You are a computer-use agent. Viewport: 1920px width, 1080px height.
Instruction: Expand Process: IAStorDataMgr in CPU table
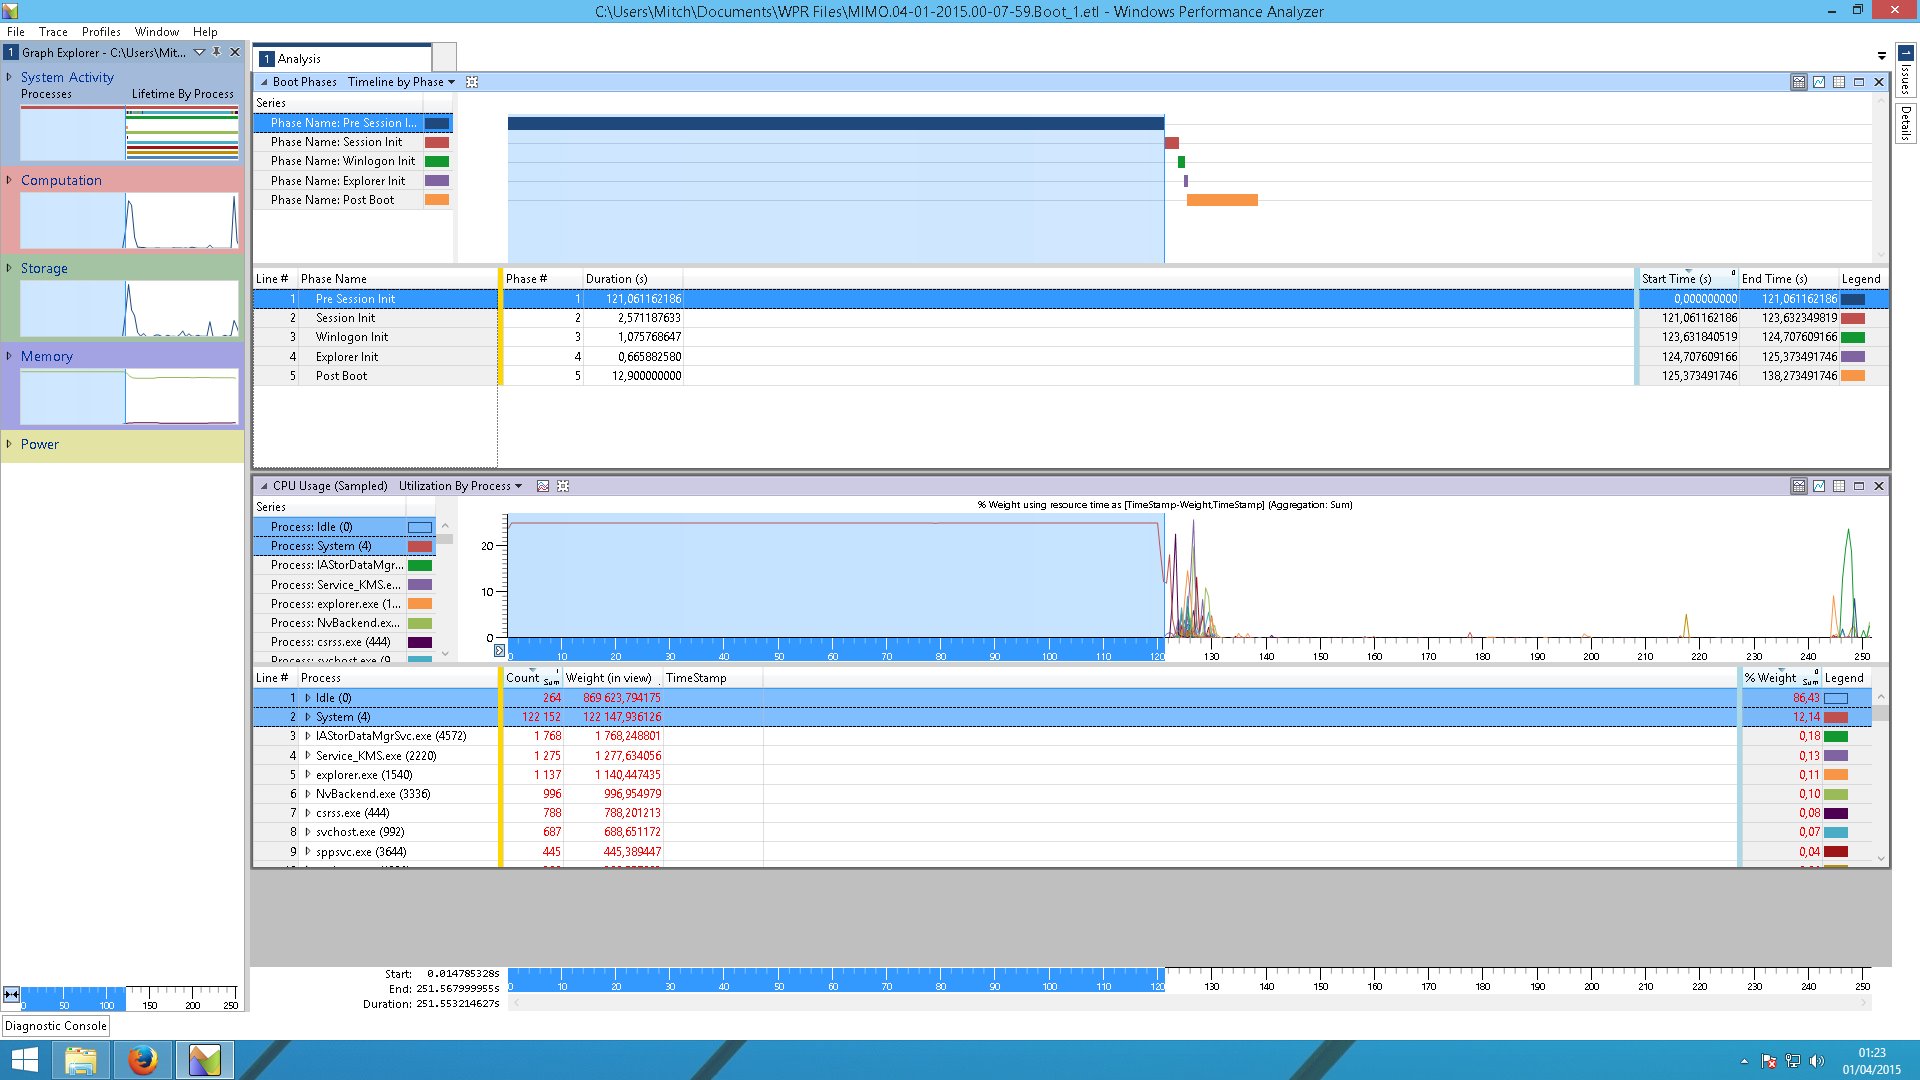click(306, 736)
